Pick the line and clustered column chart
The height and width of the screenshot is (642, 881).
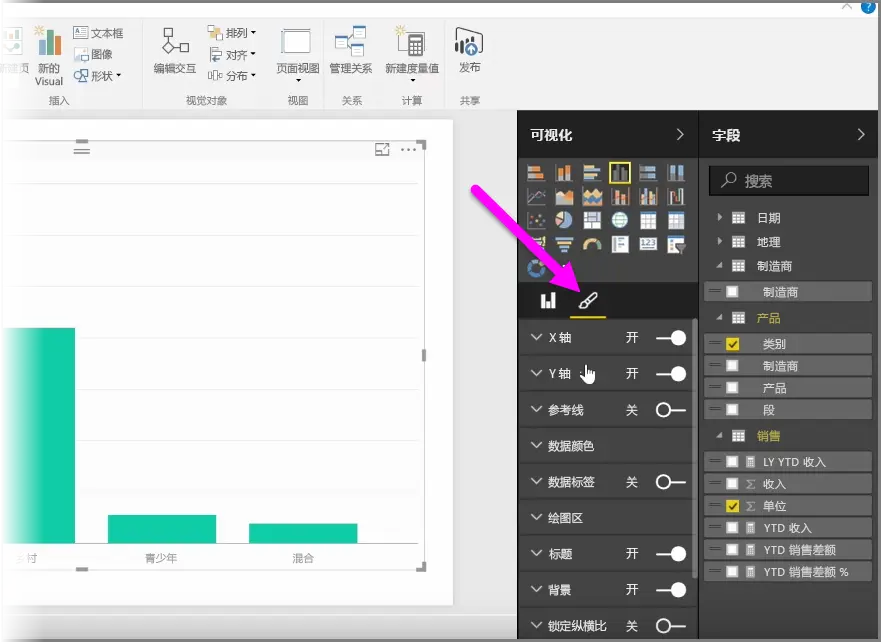pyautogui.click(x=648, y=197)
